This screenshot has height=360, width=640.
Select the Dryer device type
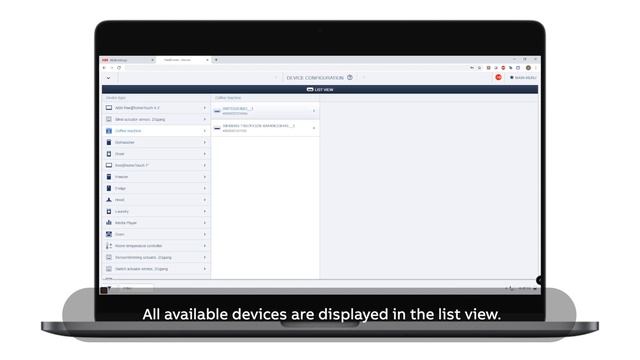pos(156,154)
